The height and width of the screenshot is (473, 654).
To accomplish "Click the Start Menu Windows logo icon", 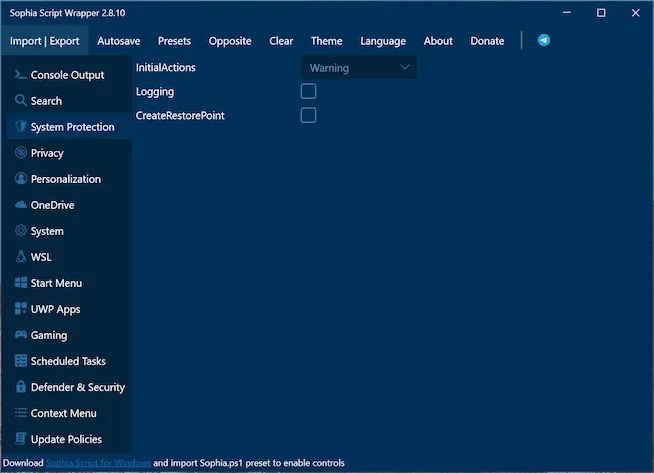I will coord(20,282).
